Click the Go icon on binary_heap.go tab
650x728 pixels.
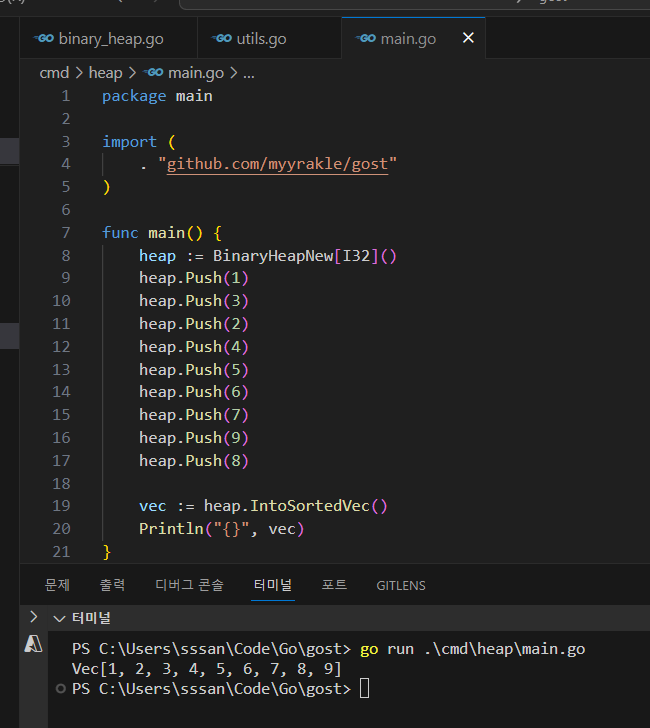(x=43, y=39)
